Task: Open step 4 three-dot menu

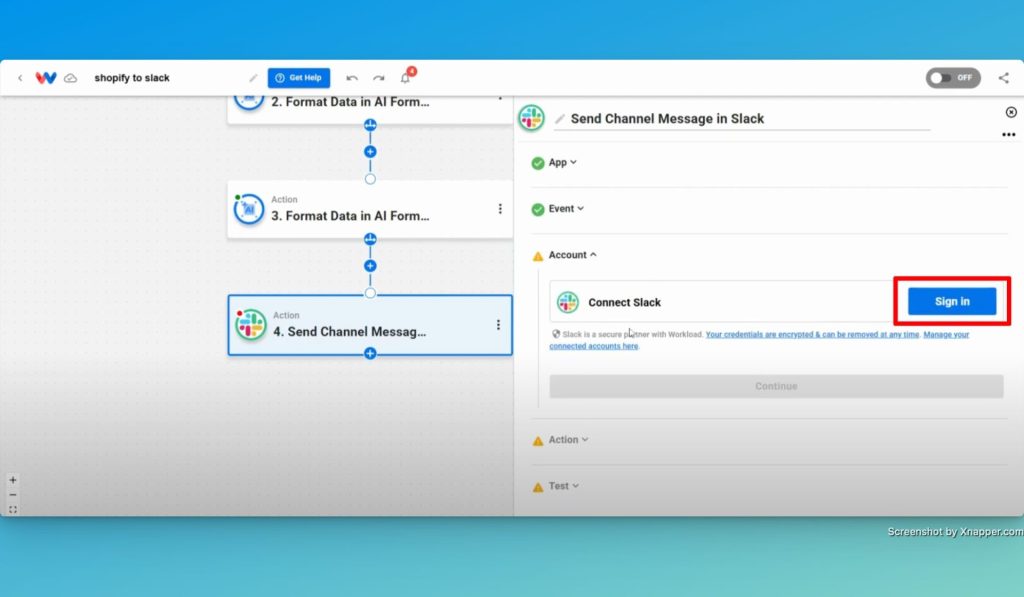Action: coord(498,325)
